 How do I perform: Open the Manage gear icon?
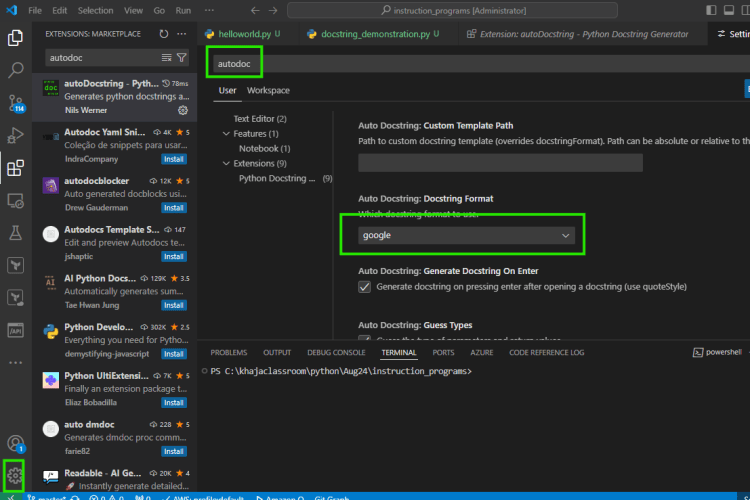pyautogui.click(x=14, y=476)
